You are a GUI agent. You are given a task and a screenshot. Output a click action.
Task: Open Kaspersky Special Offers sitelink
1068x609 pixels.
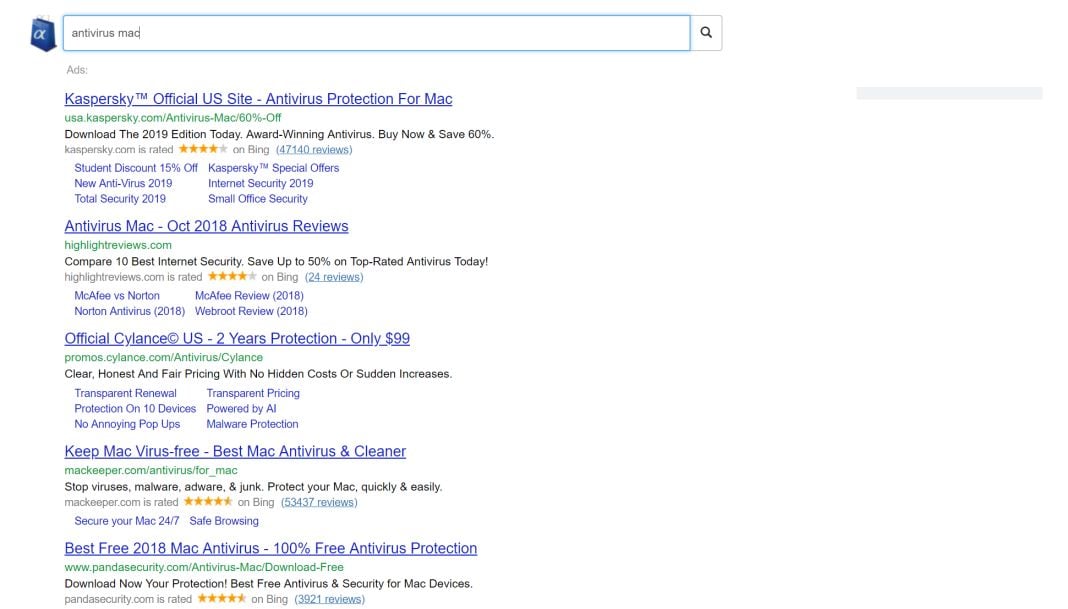pos(273,168)
